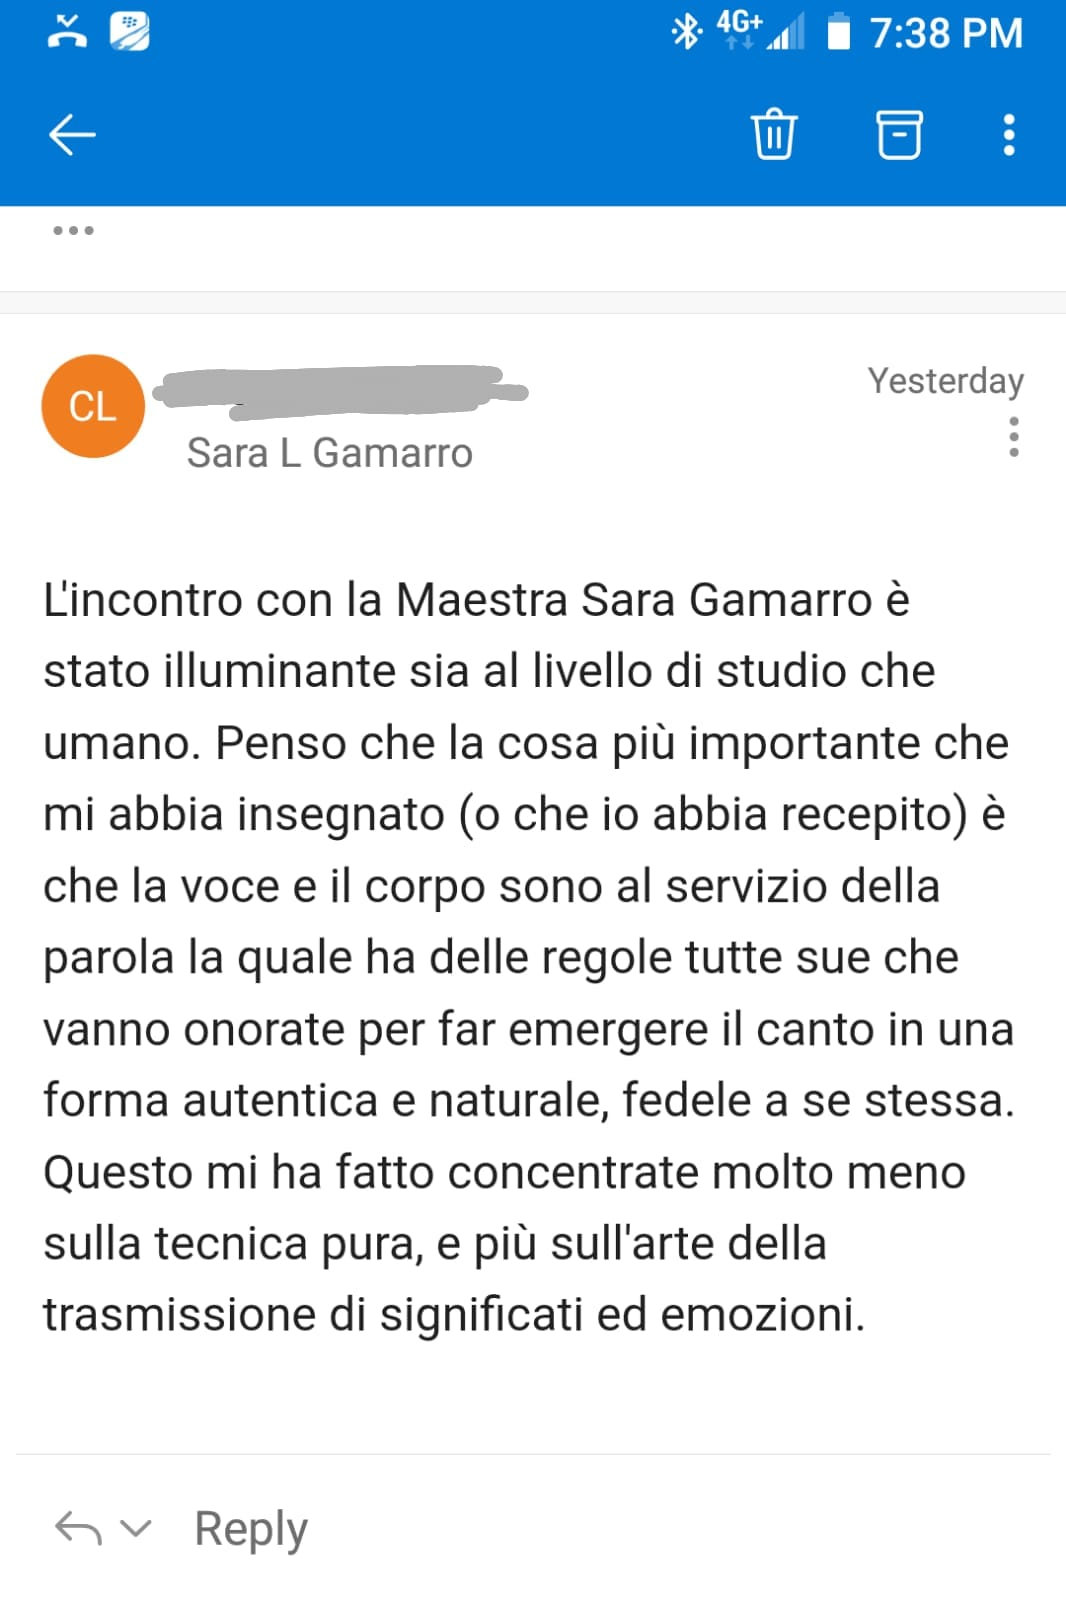Delete email with trash can icon
1066x1599 pixels.
(x=773, y=134)
